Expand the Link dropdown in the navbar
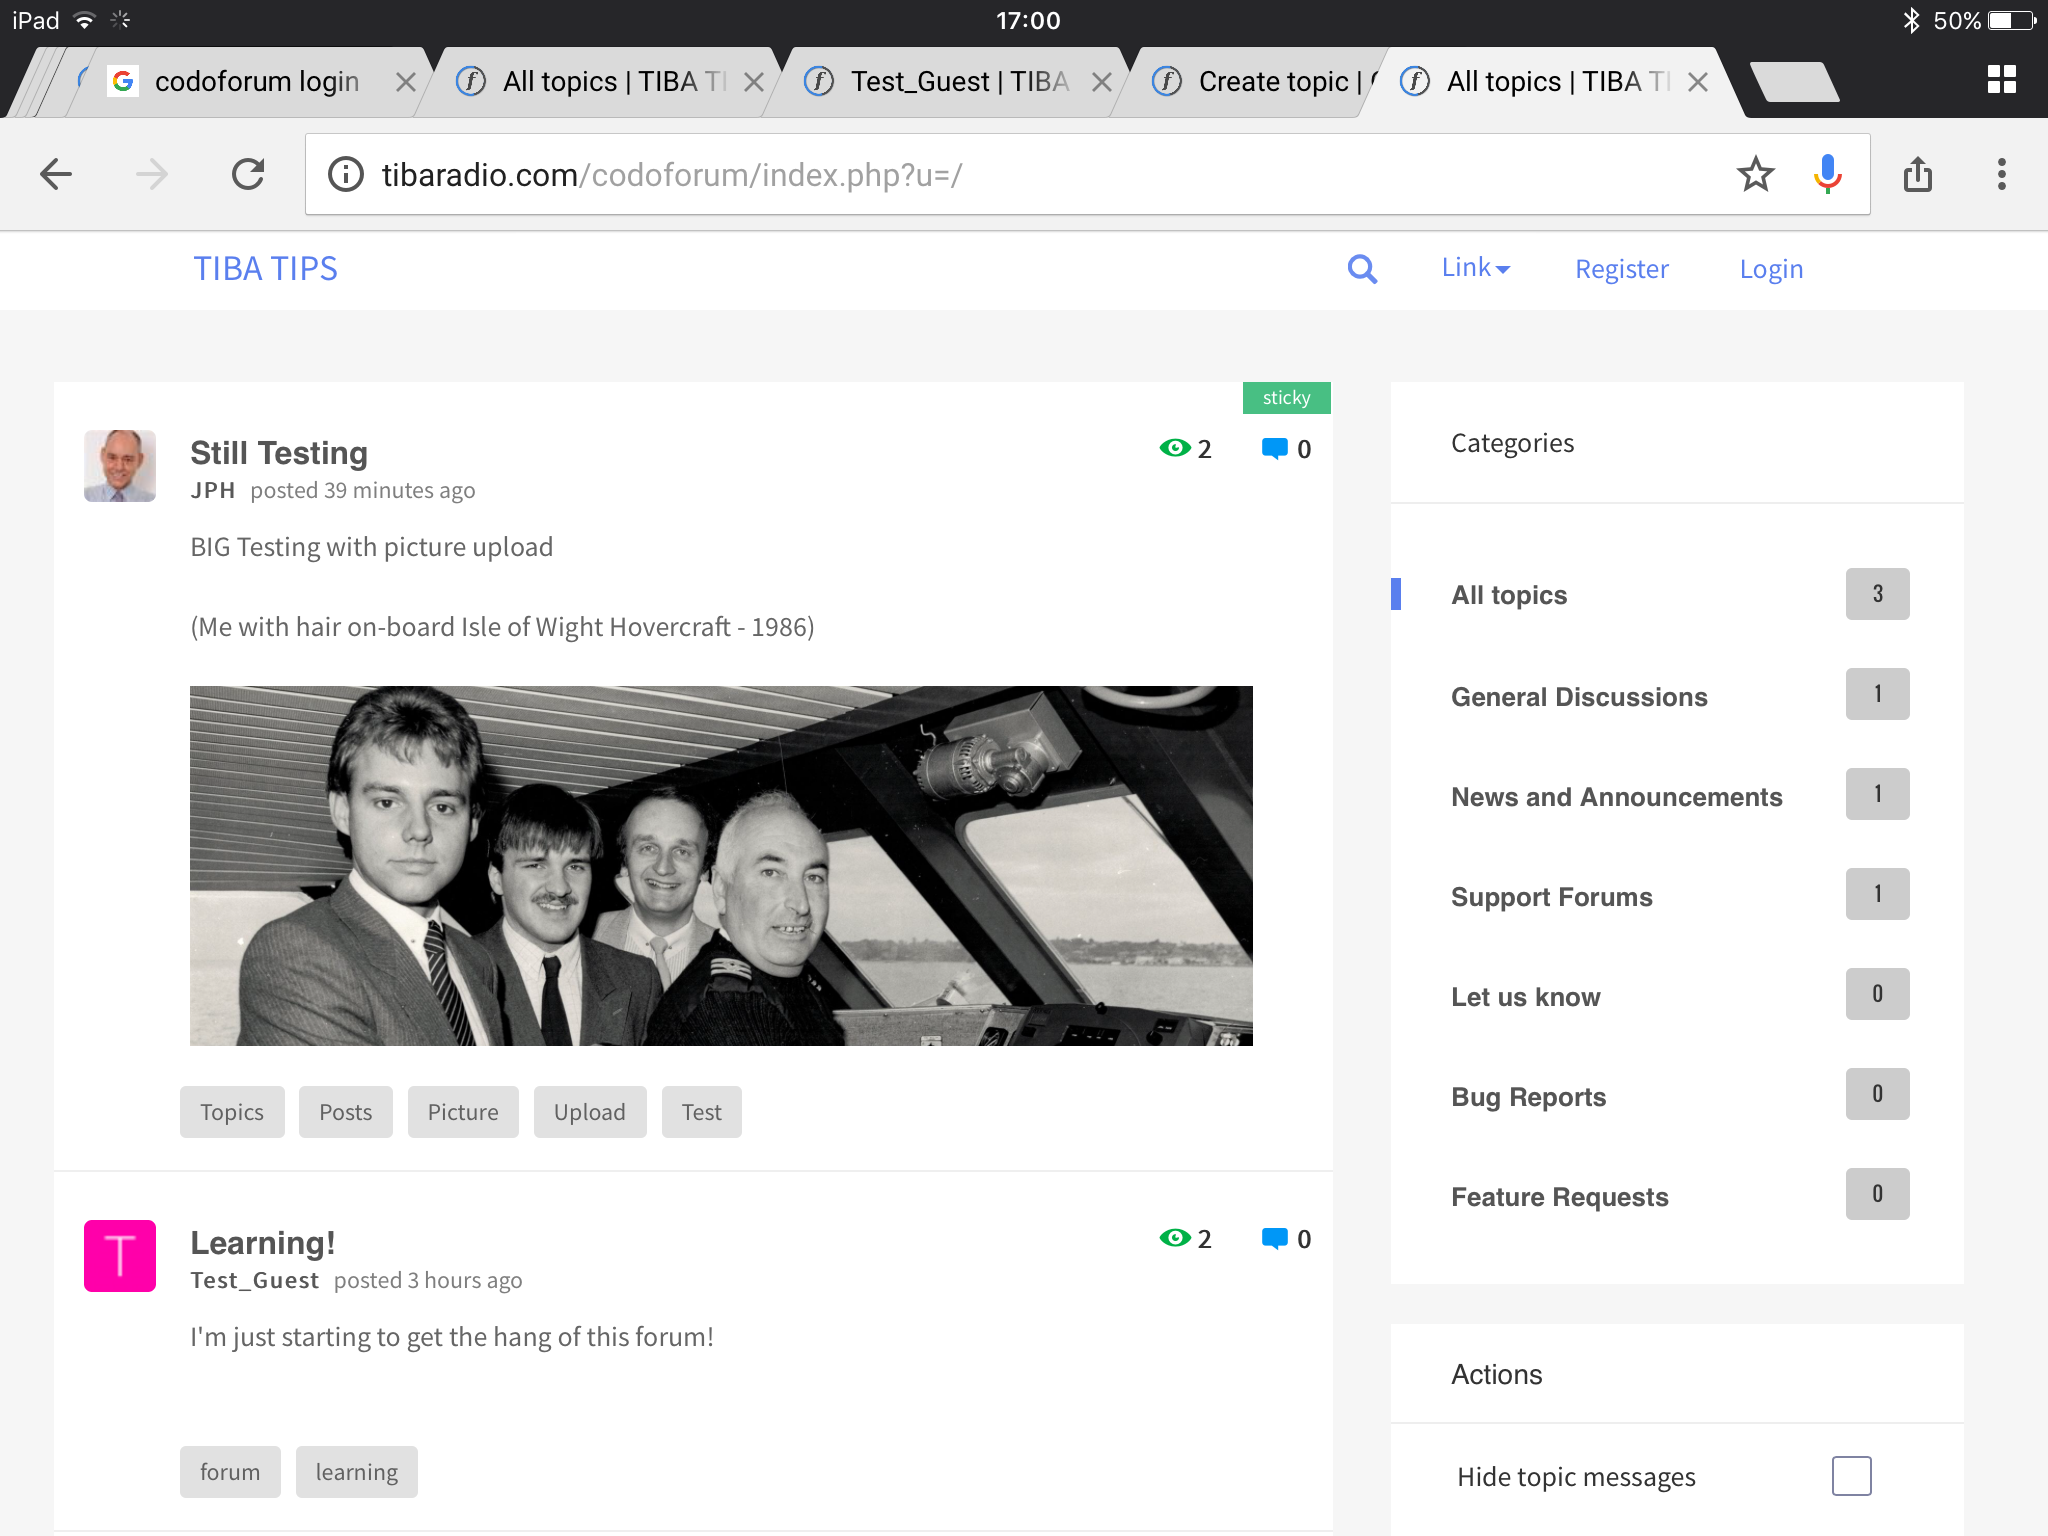This screenshot has width=2048, height=1536. pos(1475,268)
